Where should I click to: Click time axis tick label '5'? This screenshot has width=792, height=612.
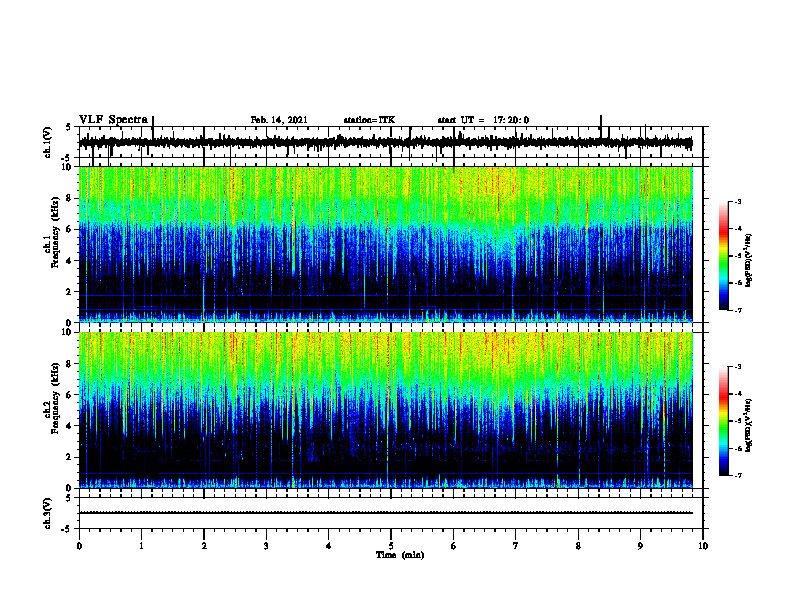point(391,546)
